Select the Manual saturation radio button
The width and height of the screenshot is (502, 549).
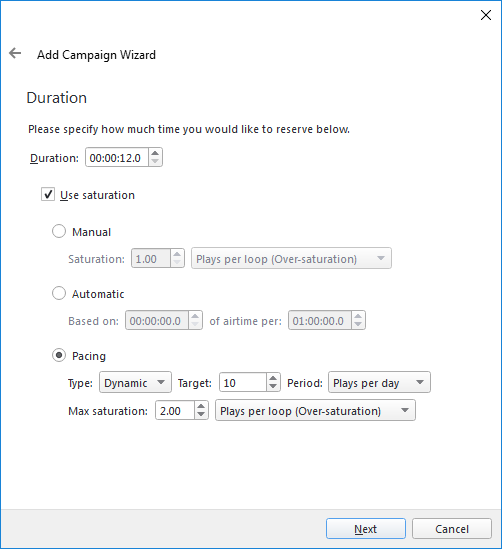click(59, 231)
